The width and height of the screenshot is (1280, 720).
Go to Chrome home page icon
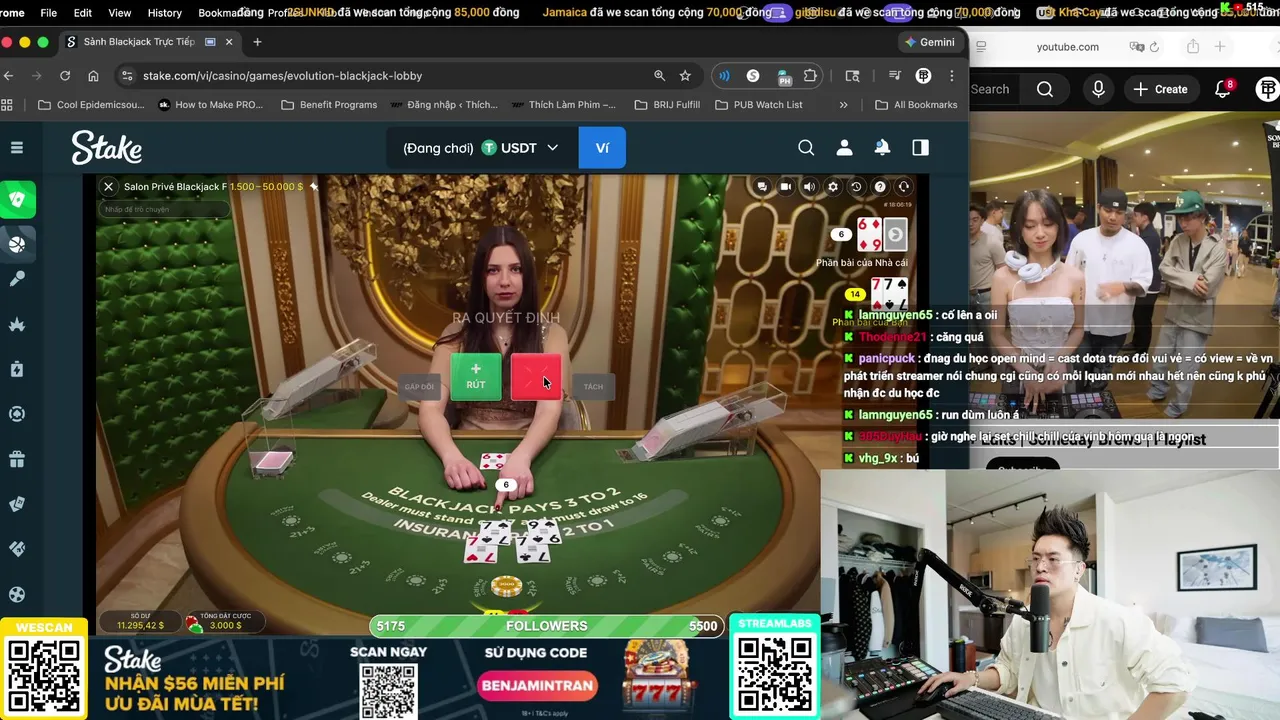pos(93,76)
